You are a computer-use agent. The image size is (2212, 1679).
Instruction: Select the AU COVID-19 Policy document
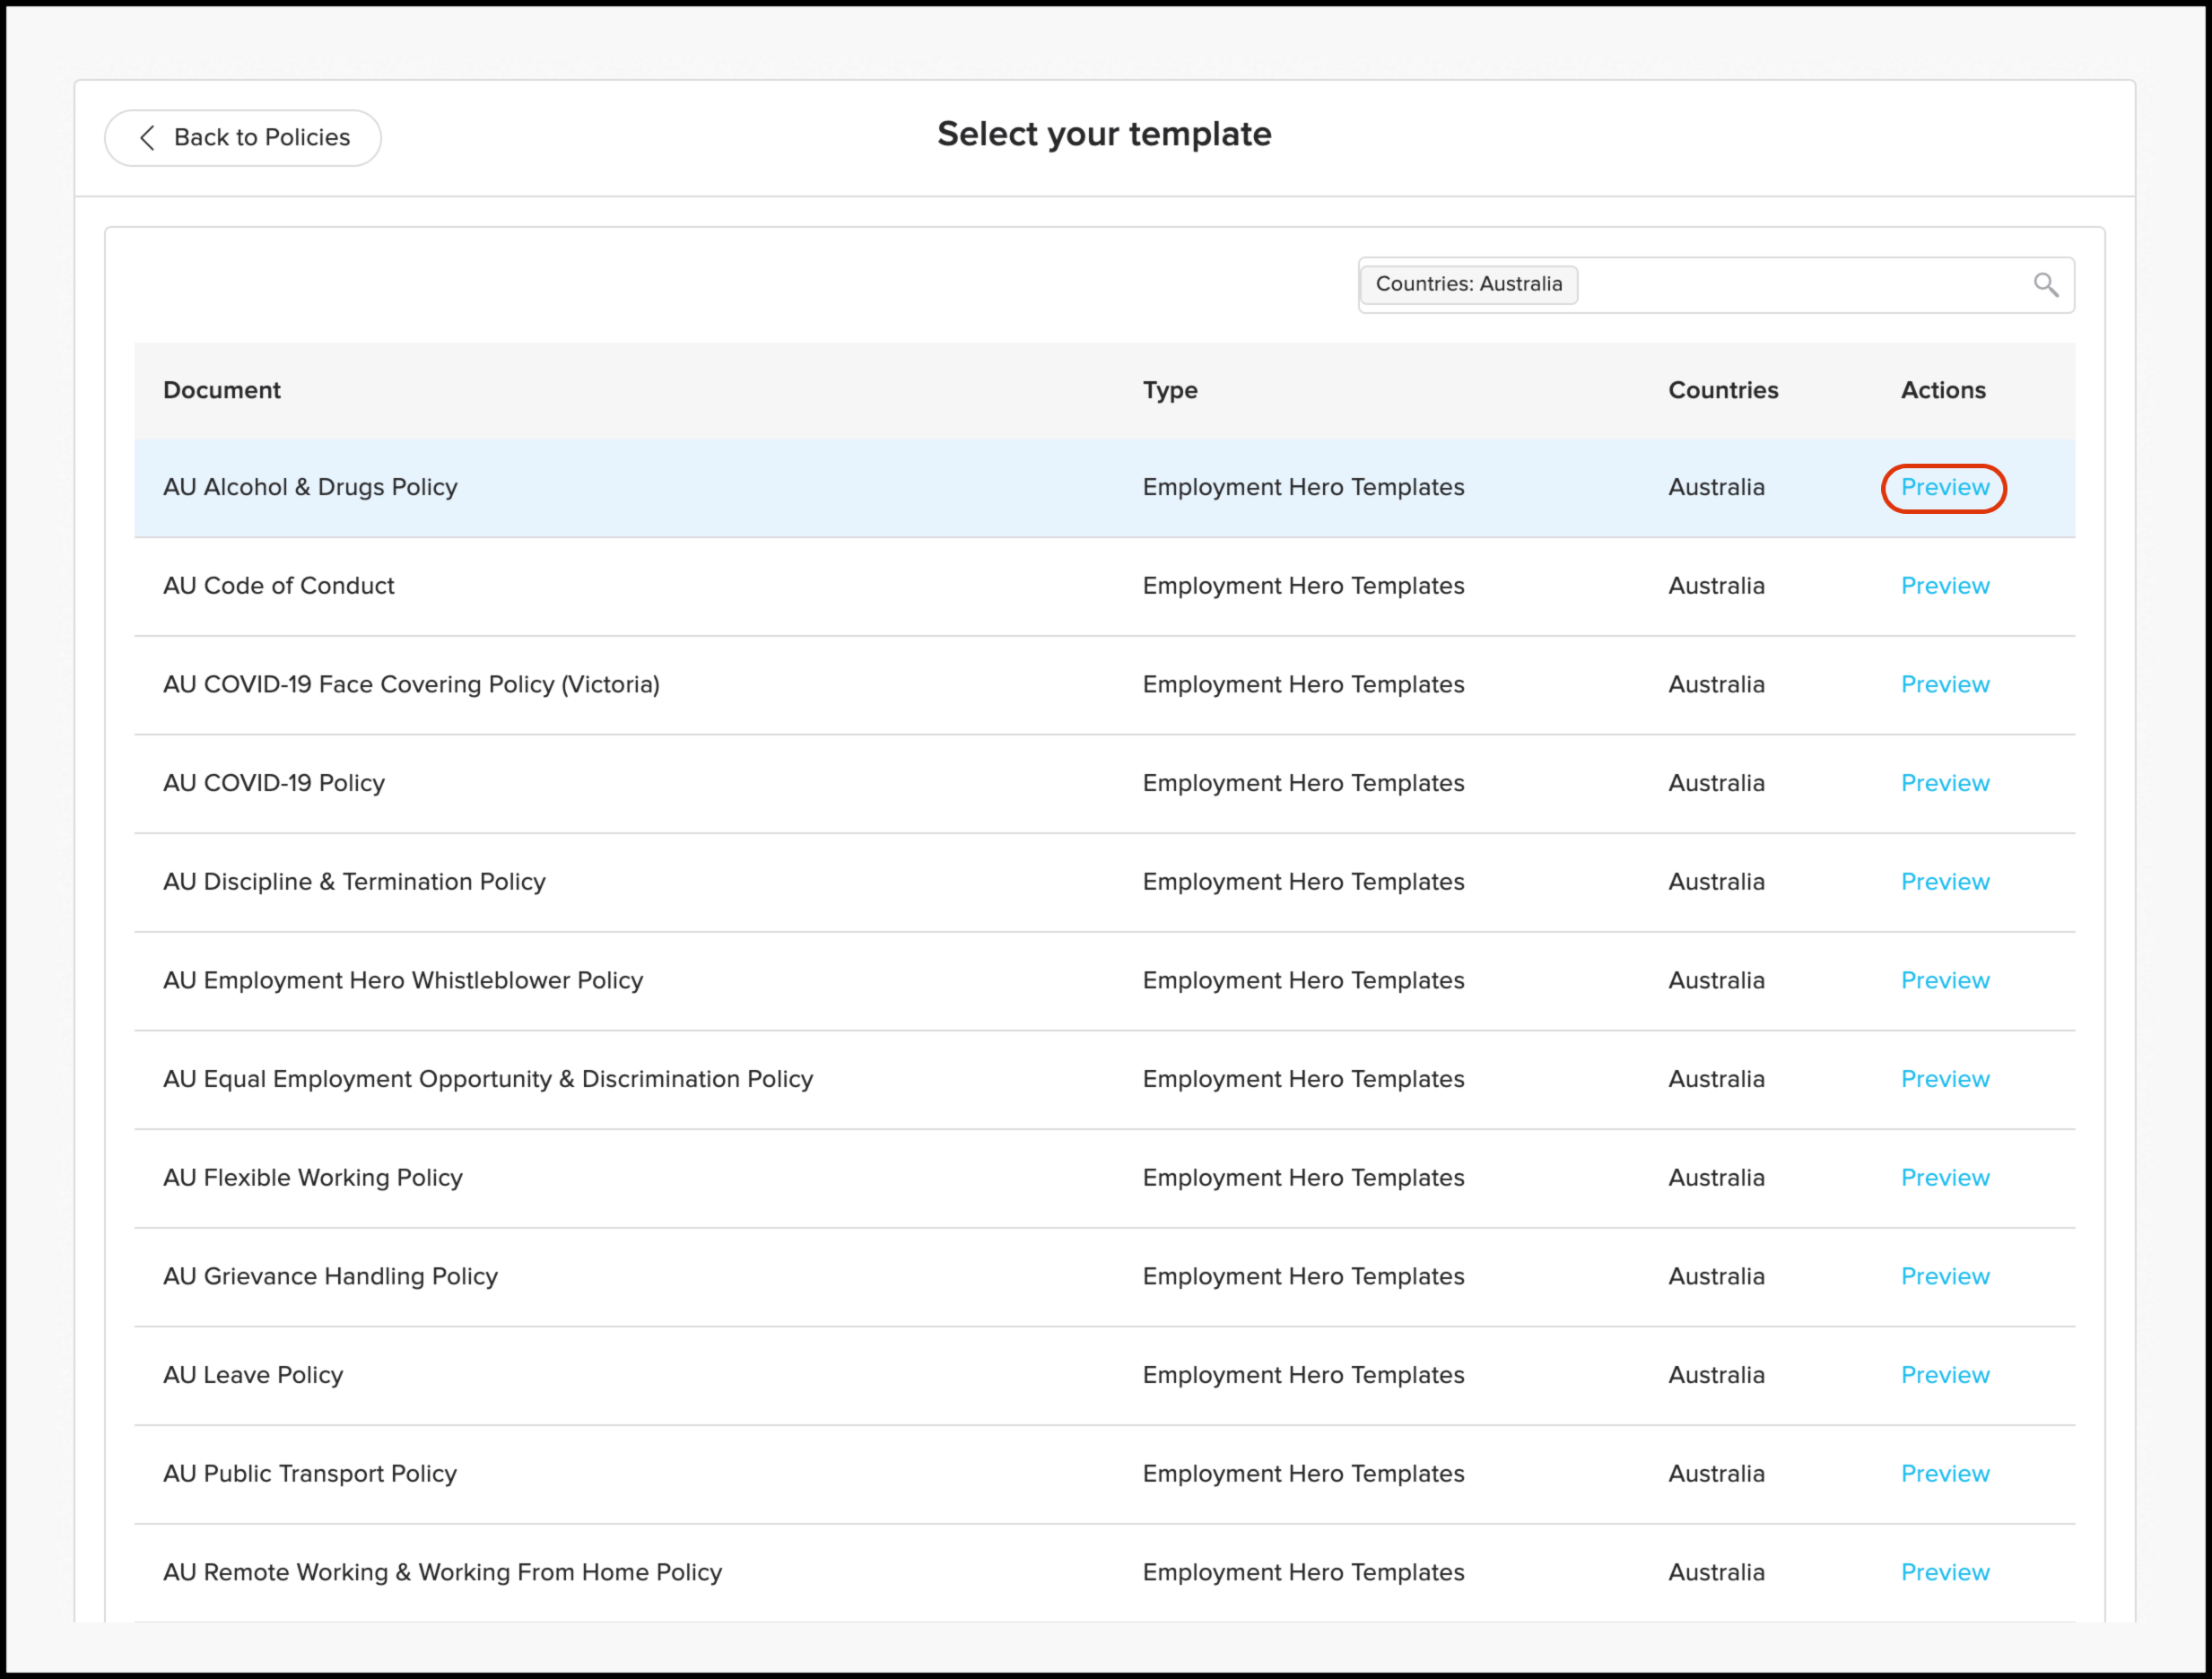coord(273,784)
